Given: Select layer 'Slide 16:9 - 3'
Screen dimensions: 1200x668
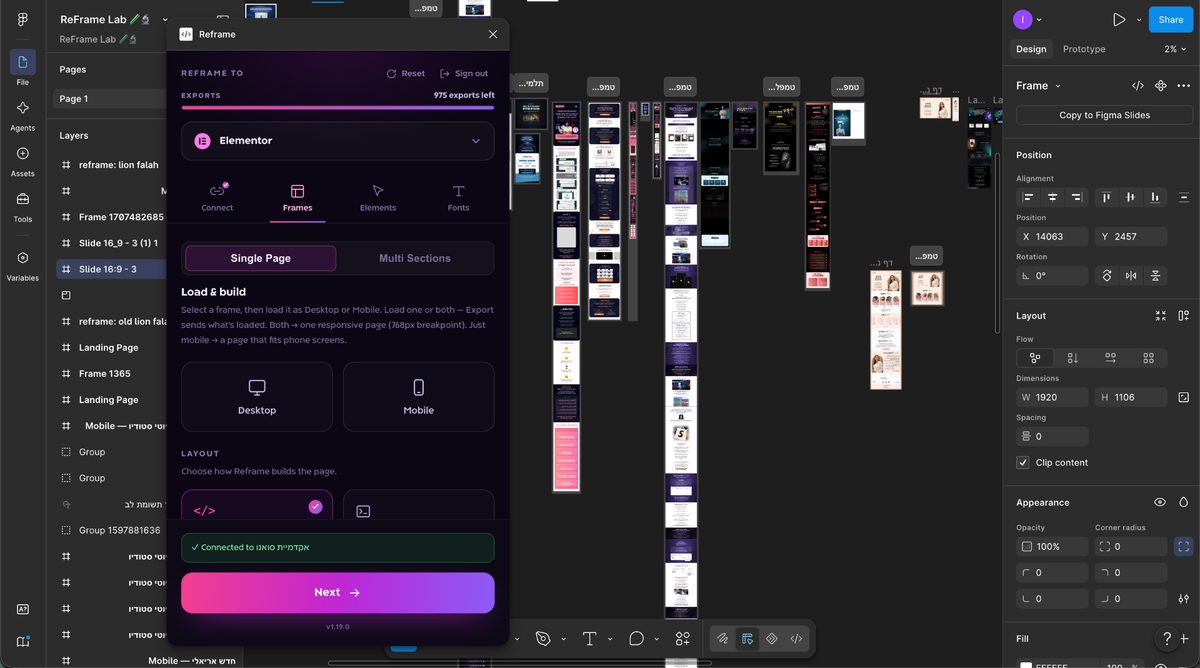Looking at the screenshot, I should pos(112,269).
